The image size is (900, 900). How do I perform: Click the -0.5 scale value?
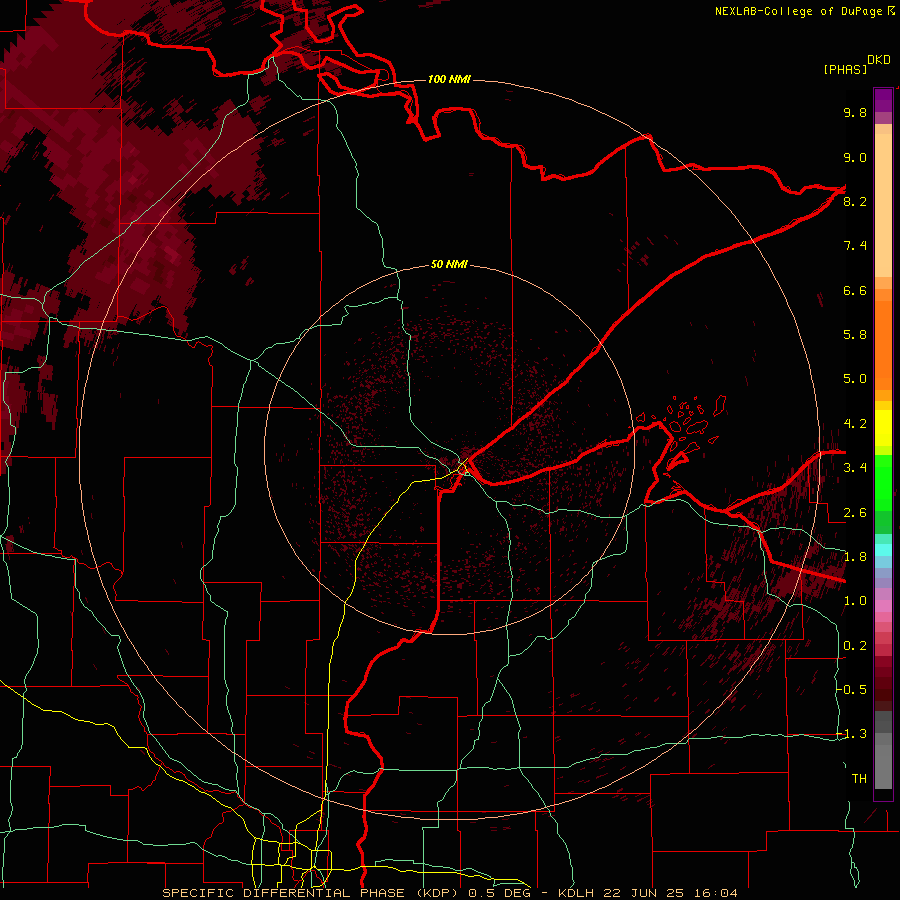point(851,690)
